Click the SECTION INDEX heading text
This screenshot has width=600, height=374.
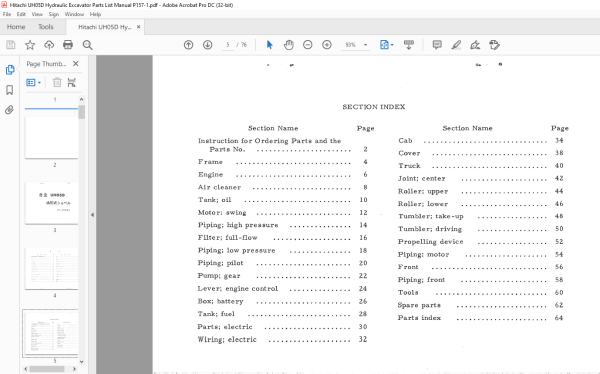tap(374, 107)
